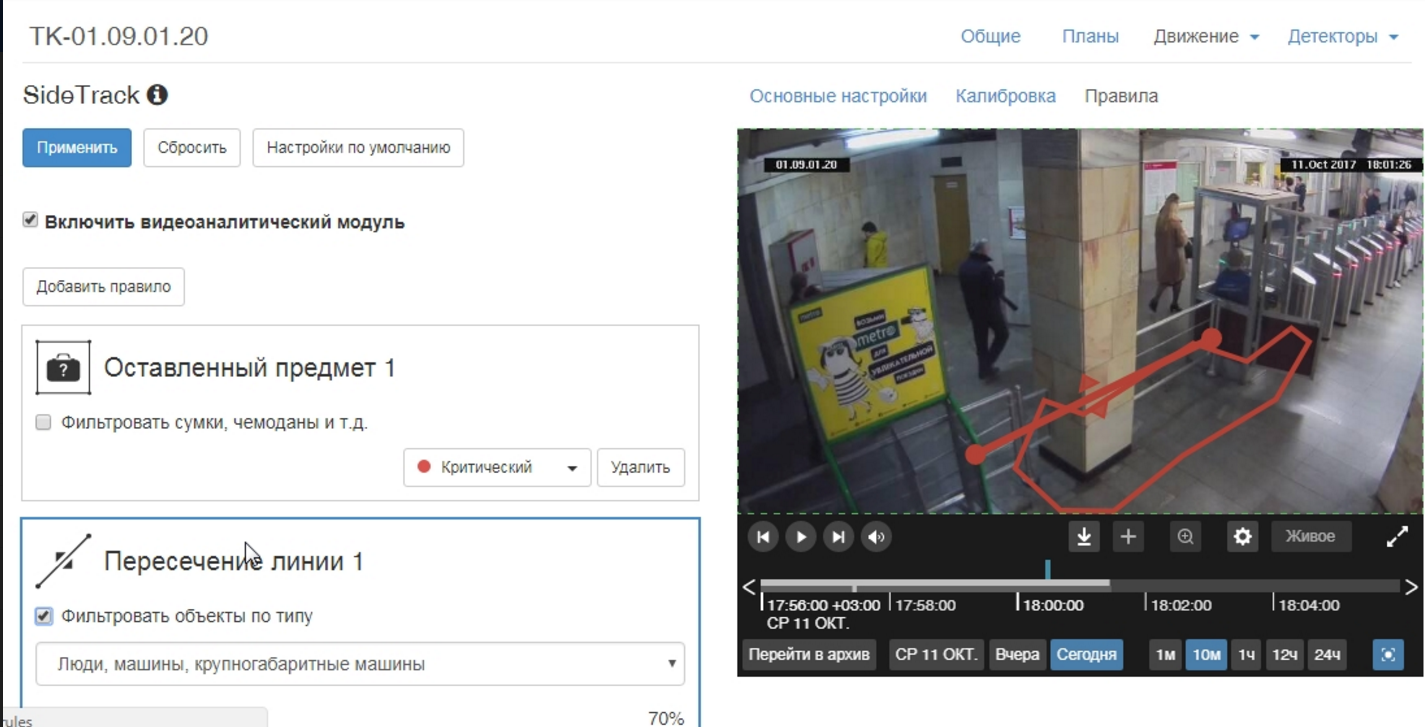The image size is (1425, 727).
Task: Activate the zoom magnifier in player
Action: coord(1185,537)
